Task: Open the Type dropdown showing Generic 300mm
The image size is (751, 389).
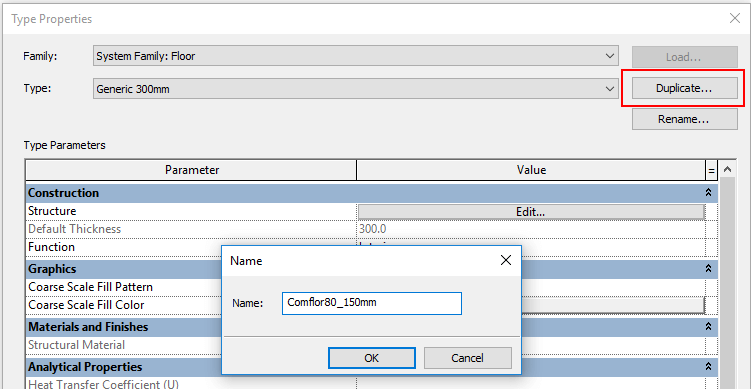Action: (x=355, y=89)
